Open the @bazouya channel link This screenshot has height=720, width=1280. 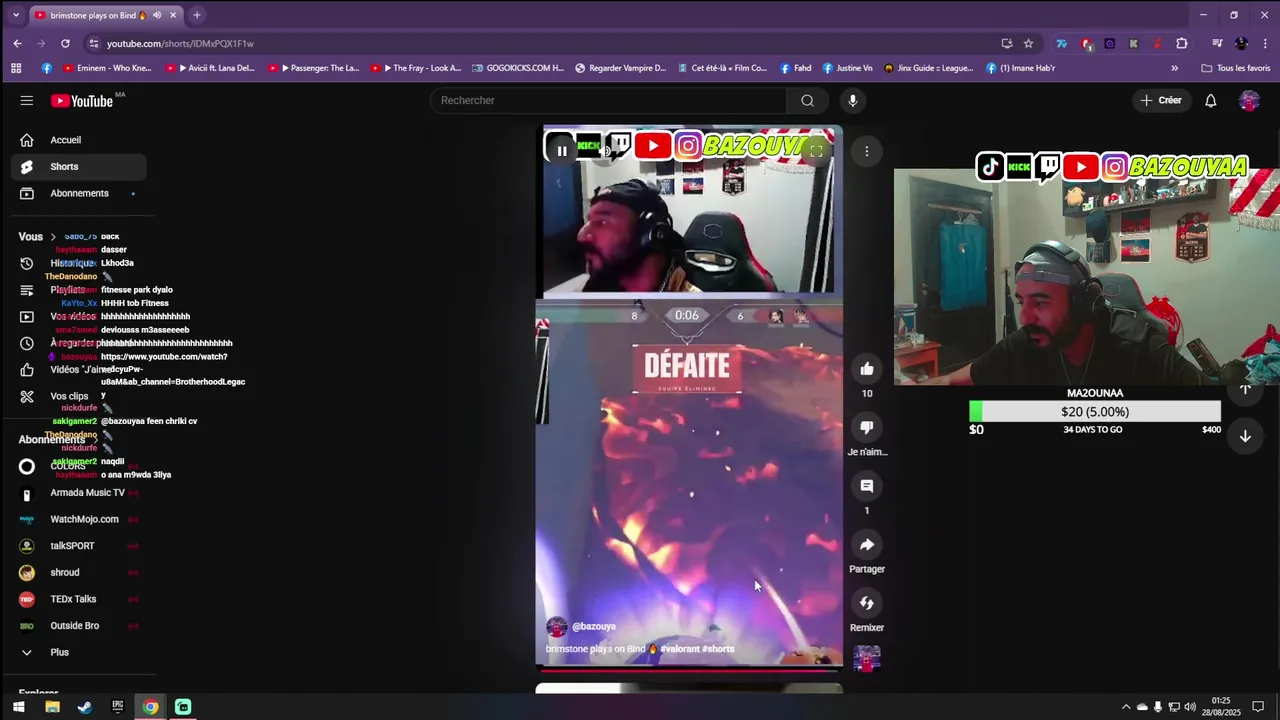pyautogui.click(x=594, y=627)
